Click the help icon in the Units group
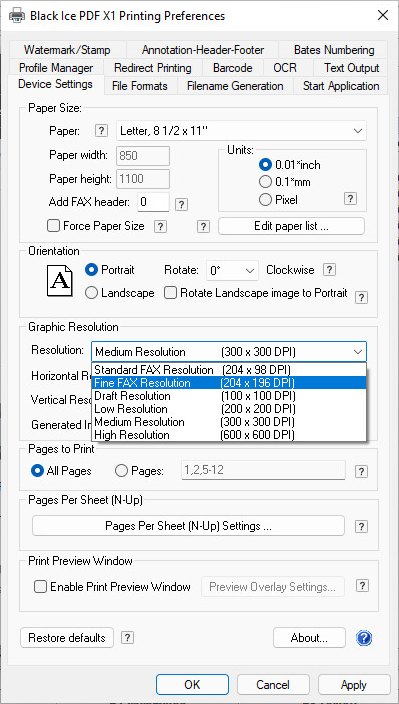Image resolution: width=399 pixels, height=704 pixels. (351, 199)
